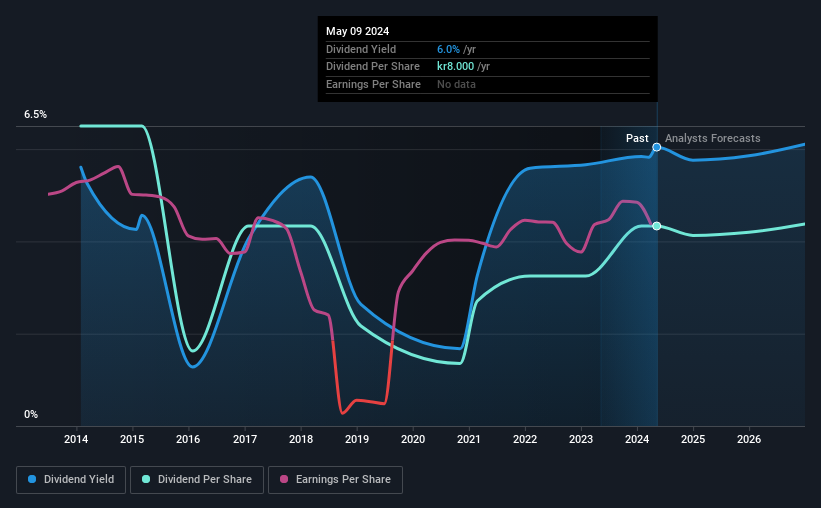Click the 2018 x-axis label
Image resolution: width=821 pixels, height=508 pixels.
(x=301, y=439)
